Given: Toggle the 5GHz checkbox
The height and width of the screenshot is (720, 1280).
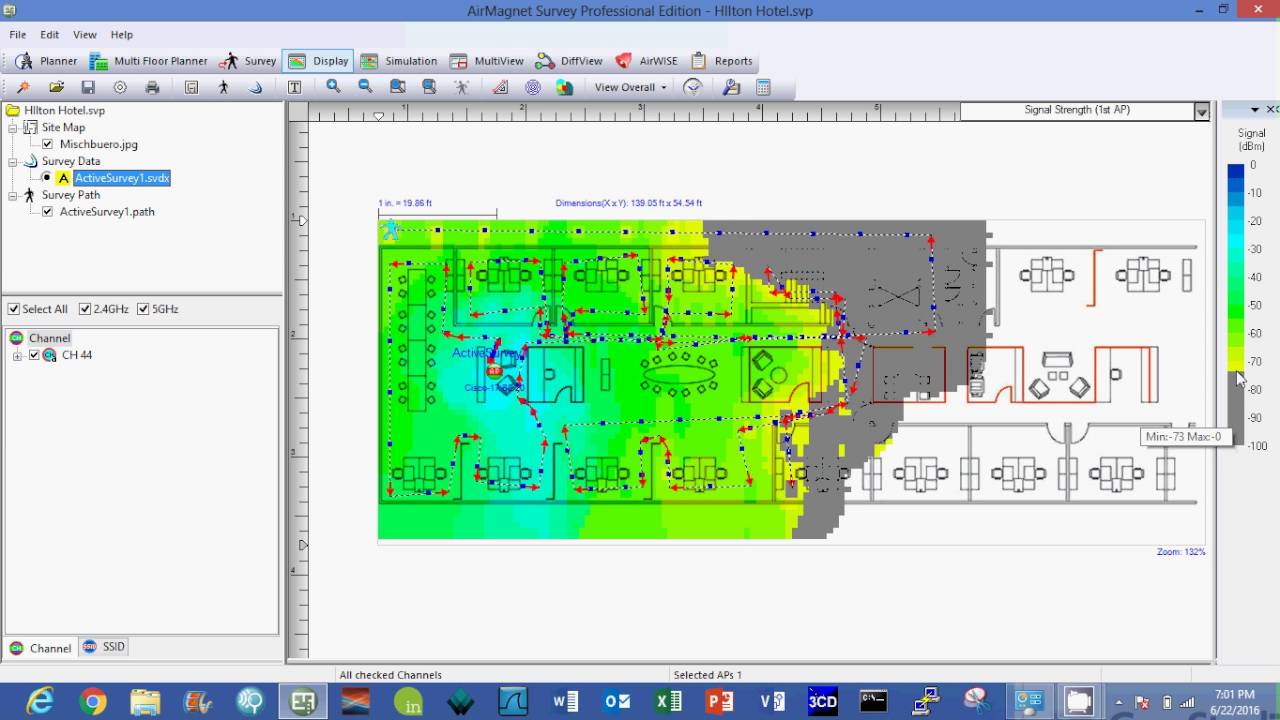Looking at the screenshot, I should click(143, 310).
